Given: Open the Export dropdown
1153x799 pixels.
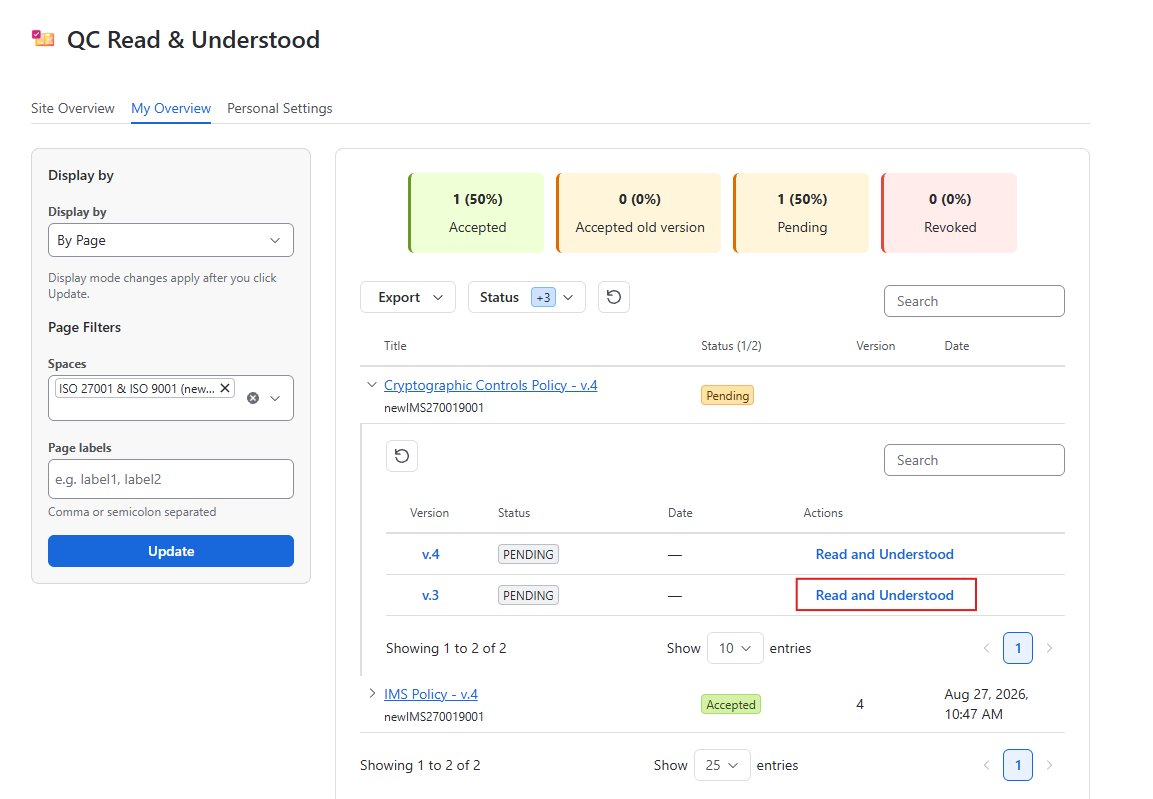Looking at the screenshot, I should pos(408,297).
